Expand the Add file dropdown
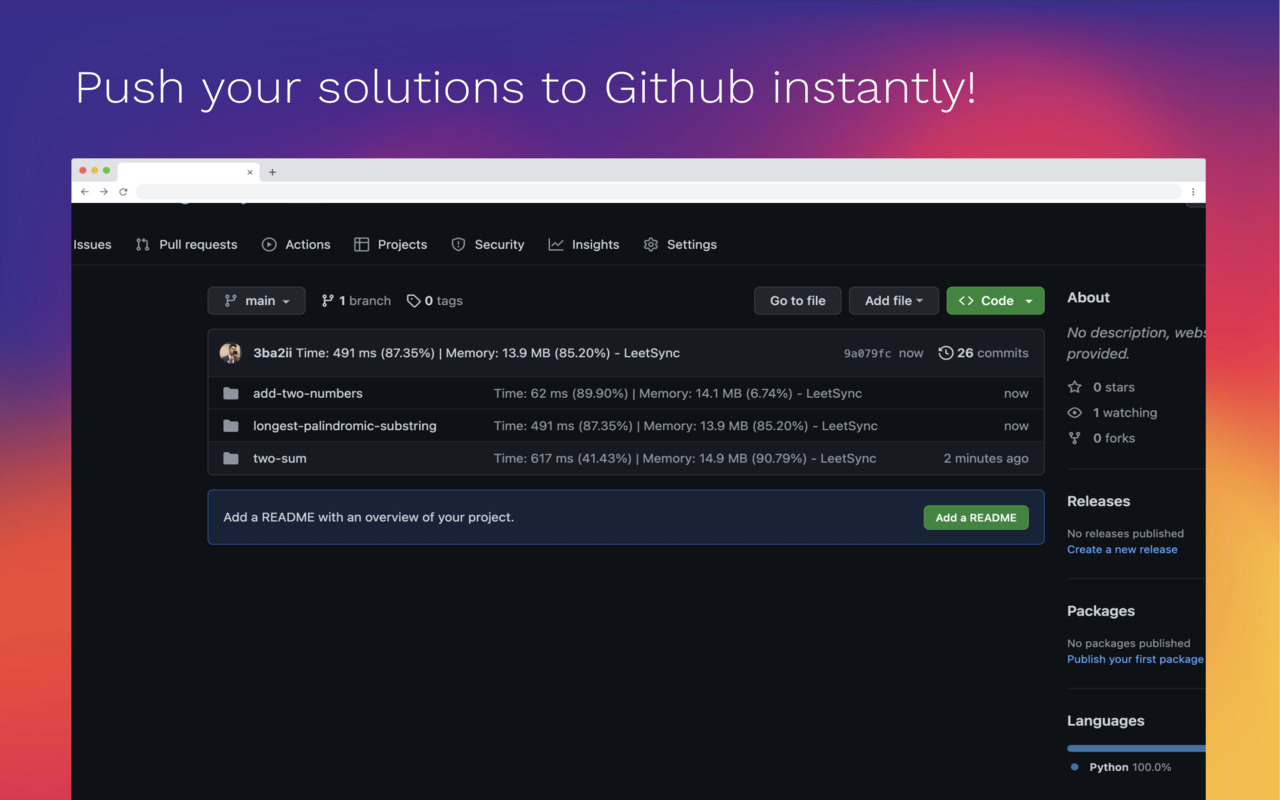Viewport: 1280px width, 800px height. click(893, 300)
